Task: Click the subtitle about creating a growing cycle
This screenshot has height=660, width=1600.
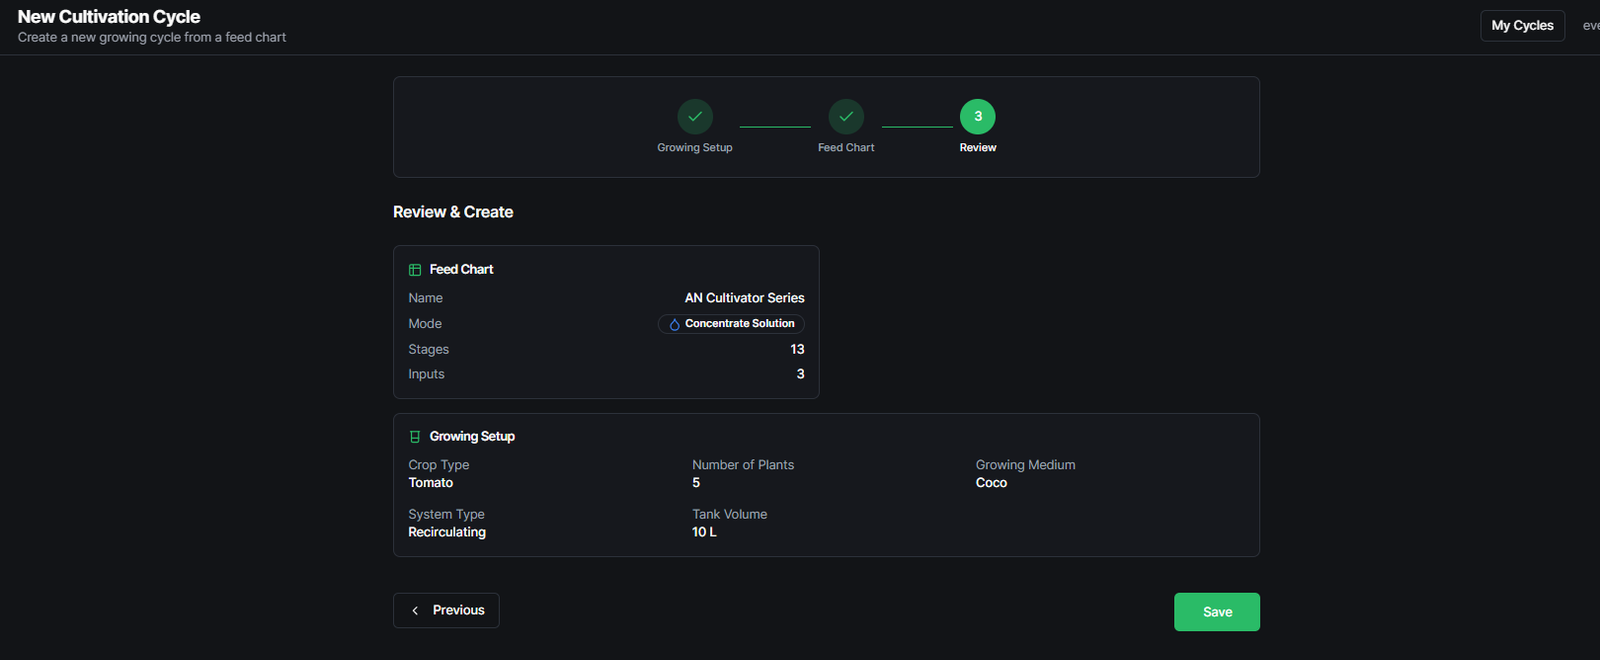Action: 152,37
